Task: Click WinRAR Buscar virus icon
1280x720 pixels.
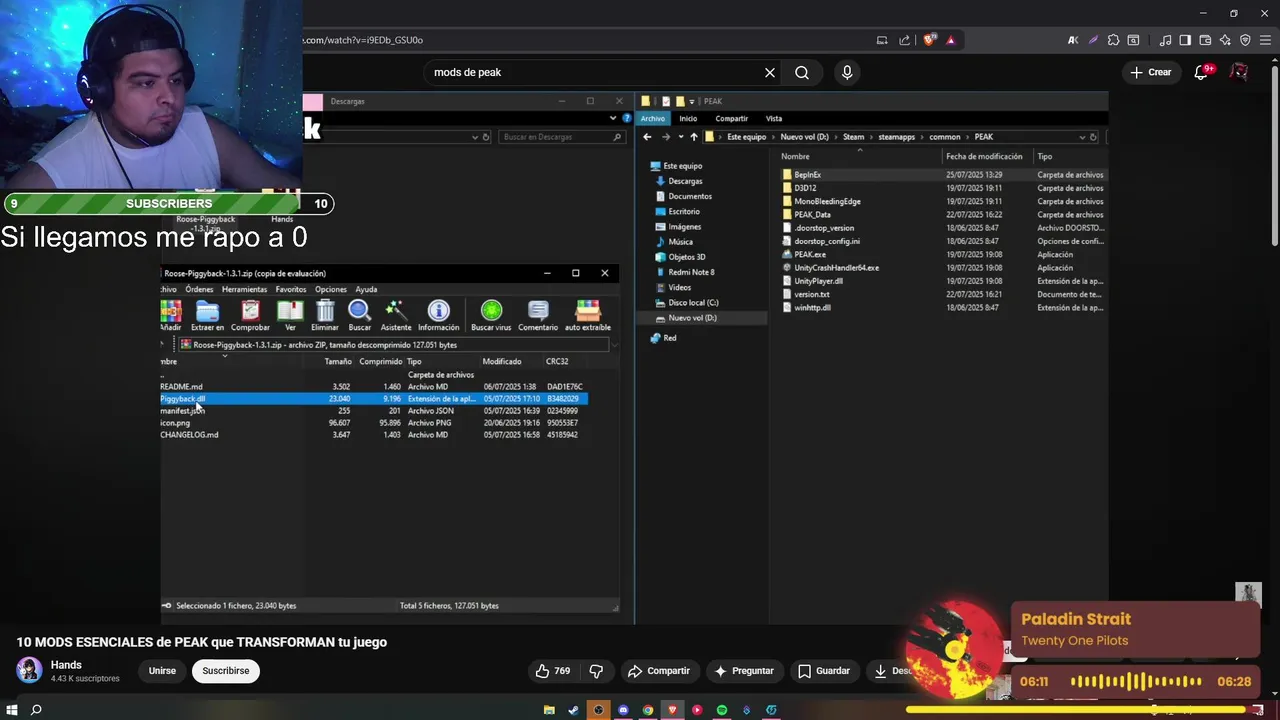Action: (491, 316)
